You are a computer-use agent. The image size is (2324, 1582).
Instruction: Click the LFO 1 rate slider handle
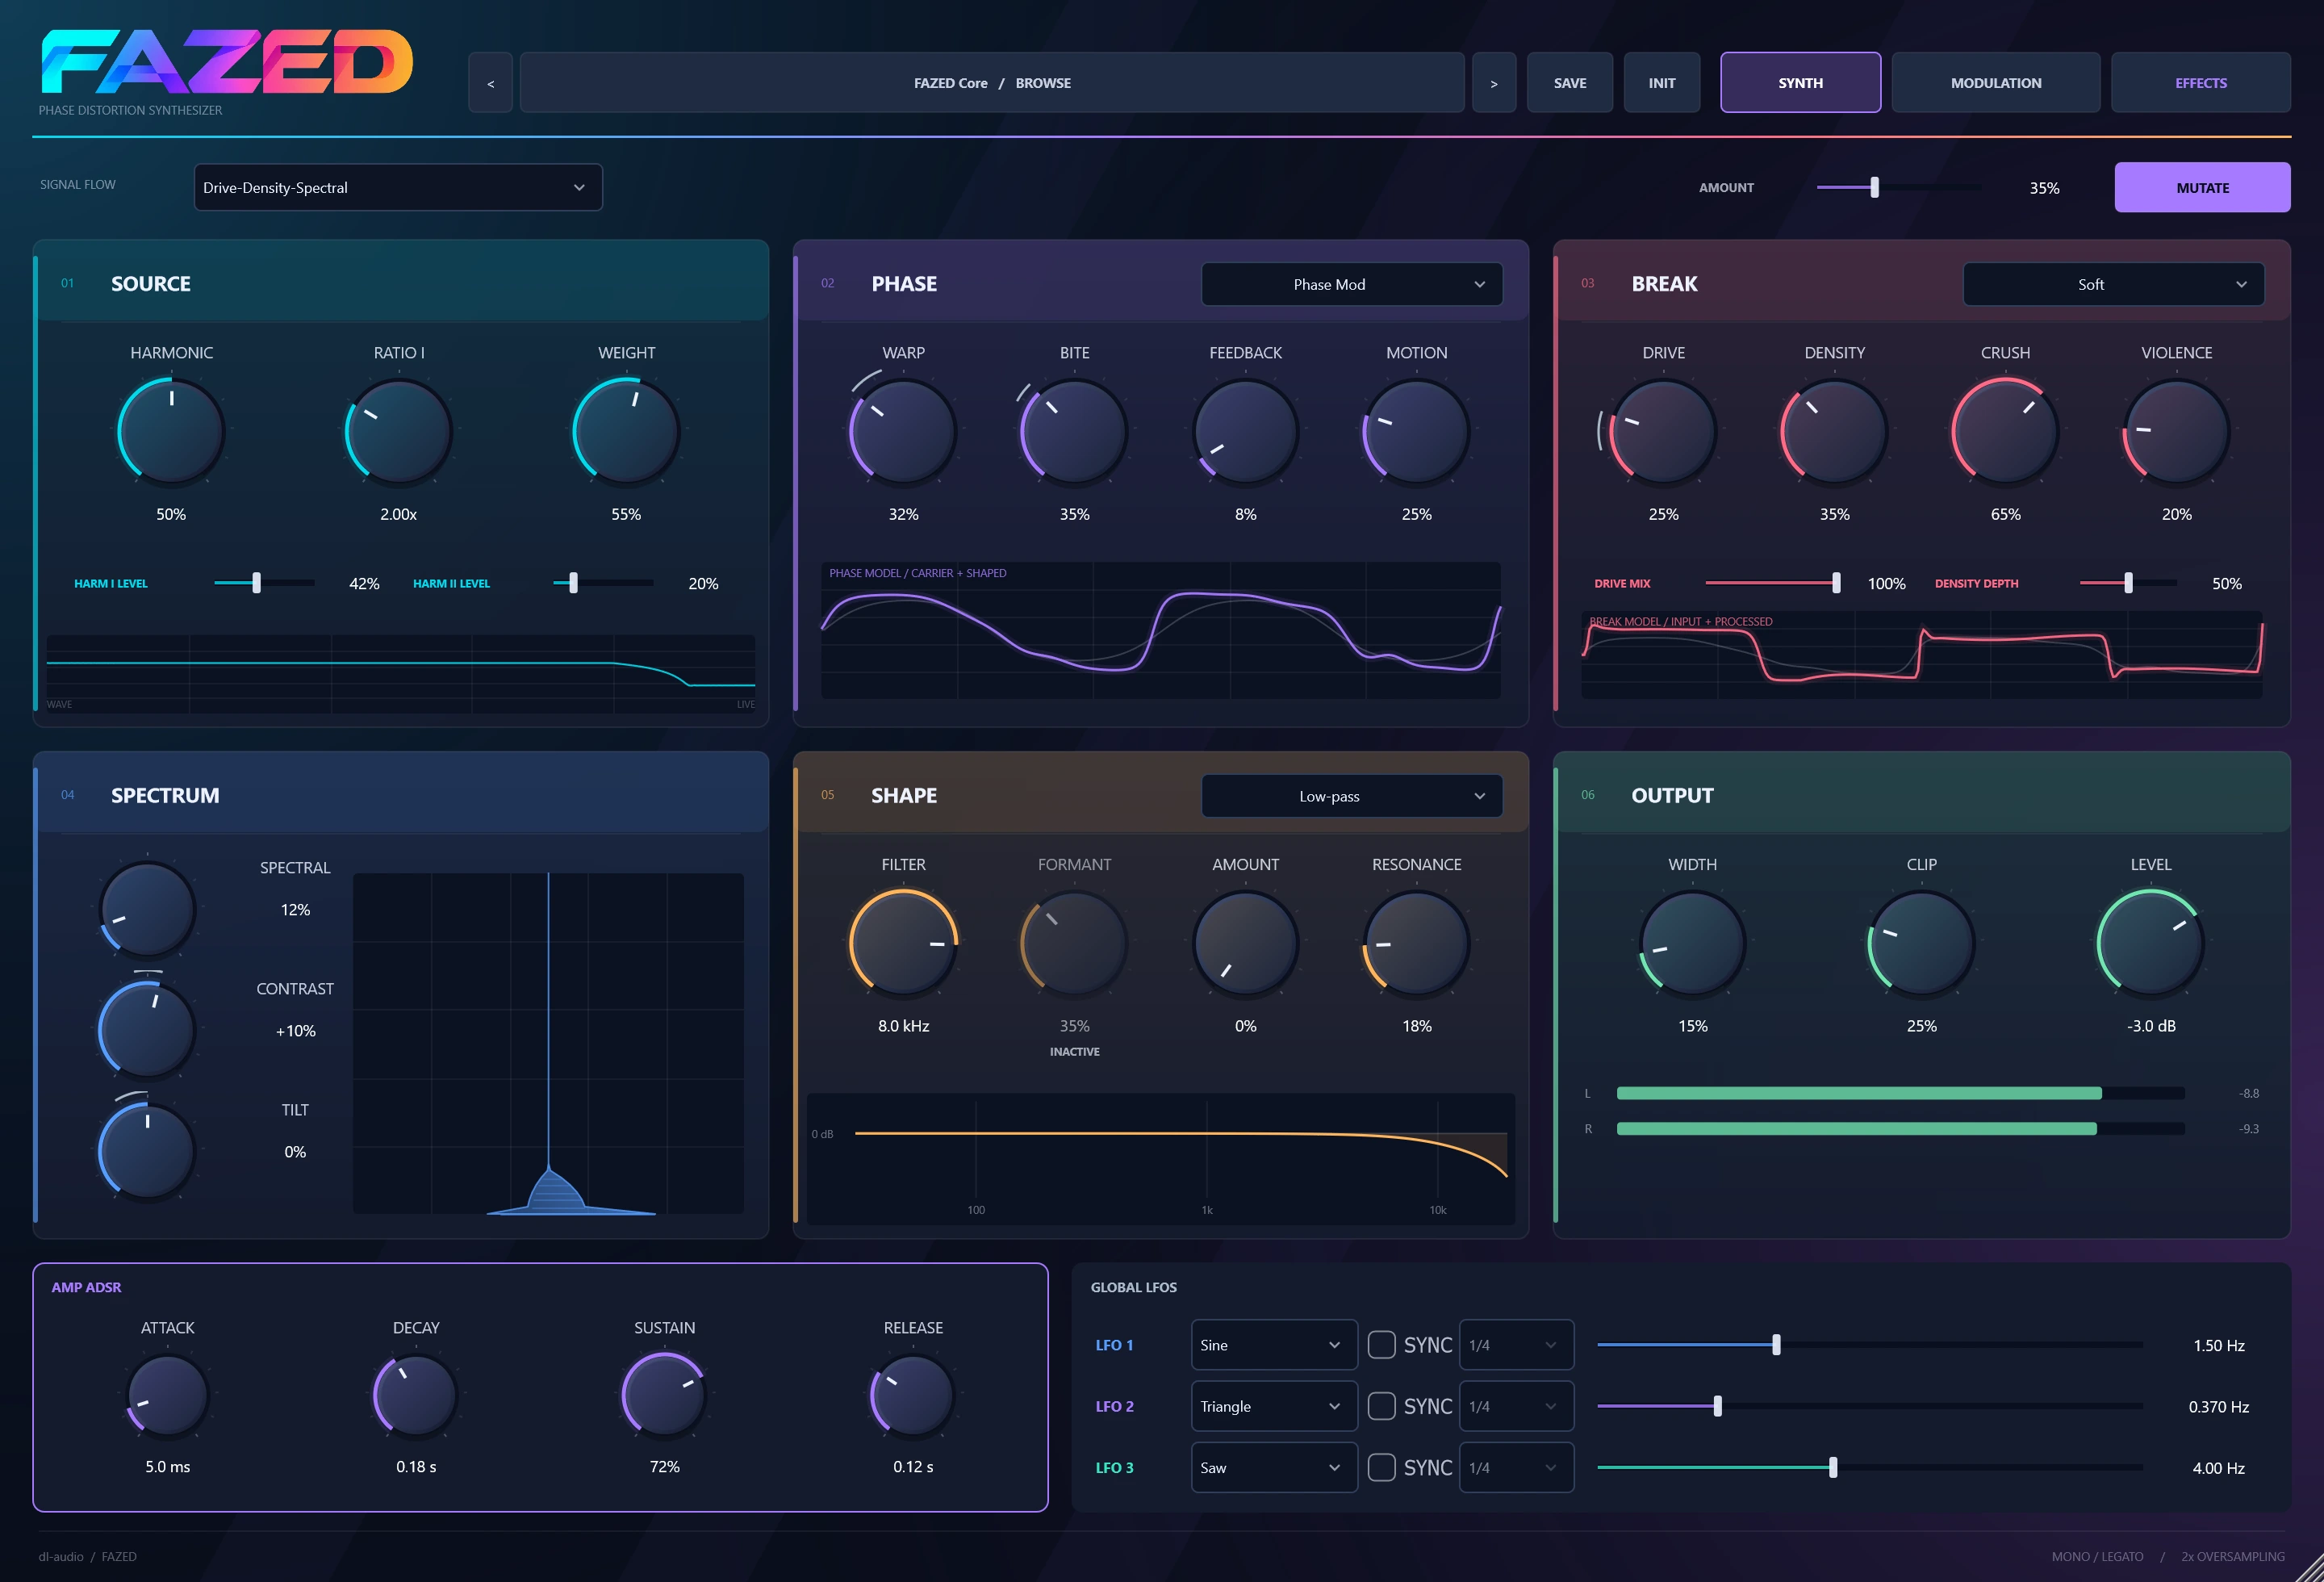1776,1345
